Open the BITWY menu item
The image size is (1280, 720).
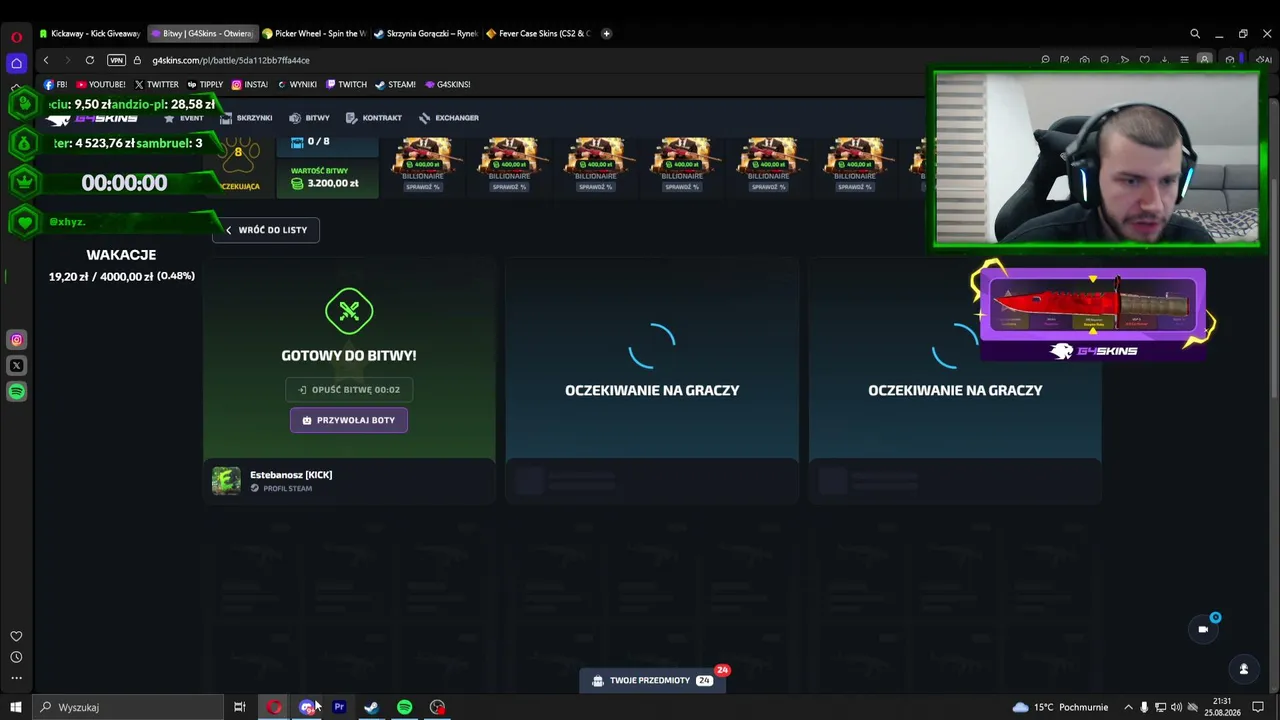310,118
